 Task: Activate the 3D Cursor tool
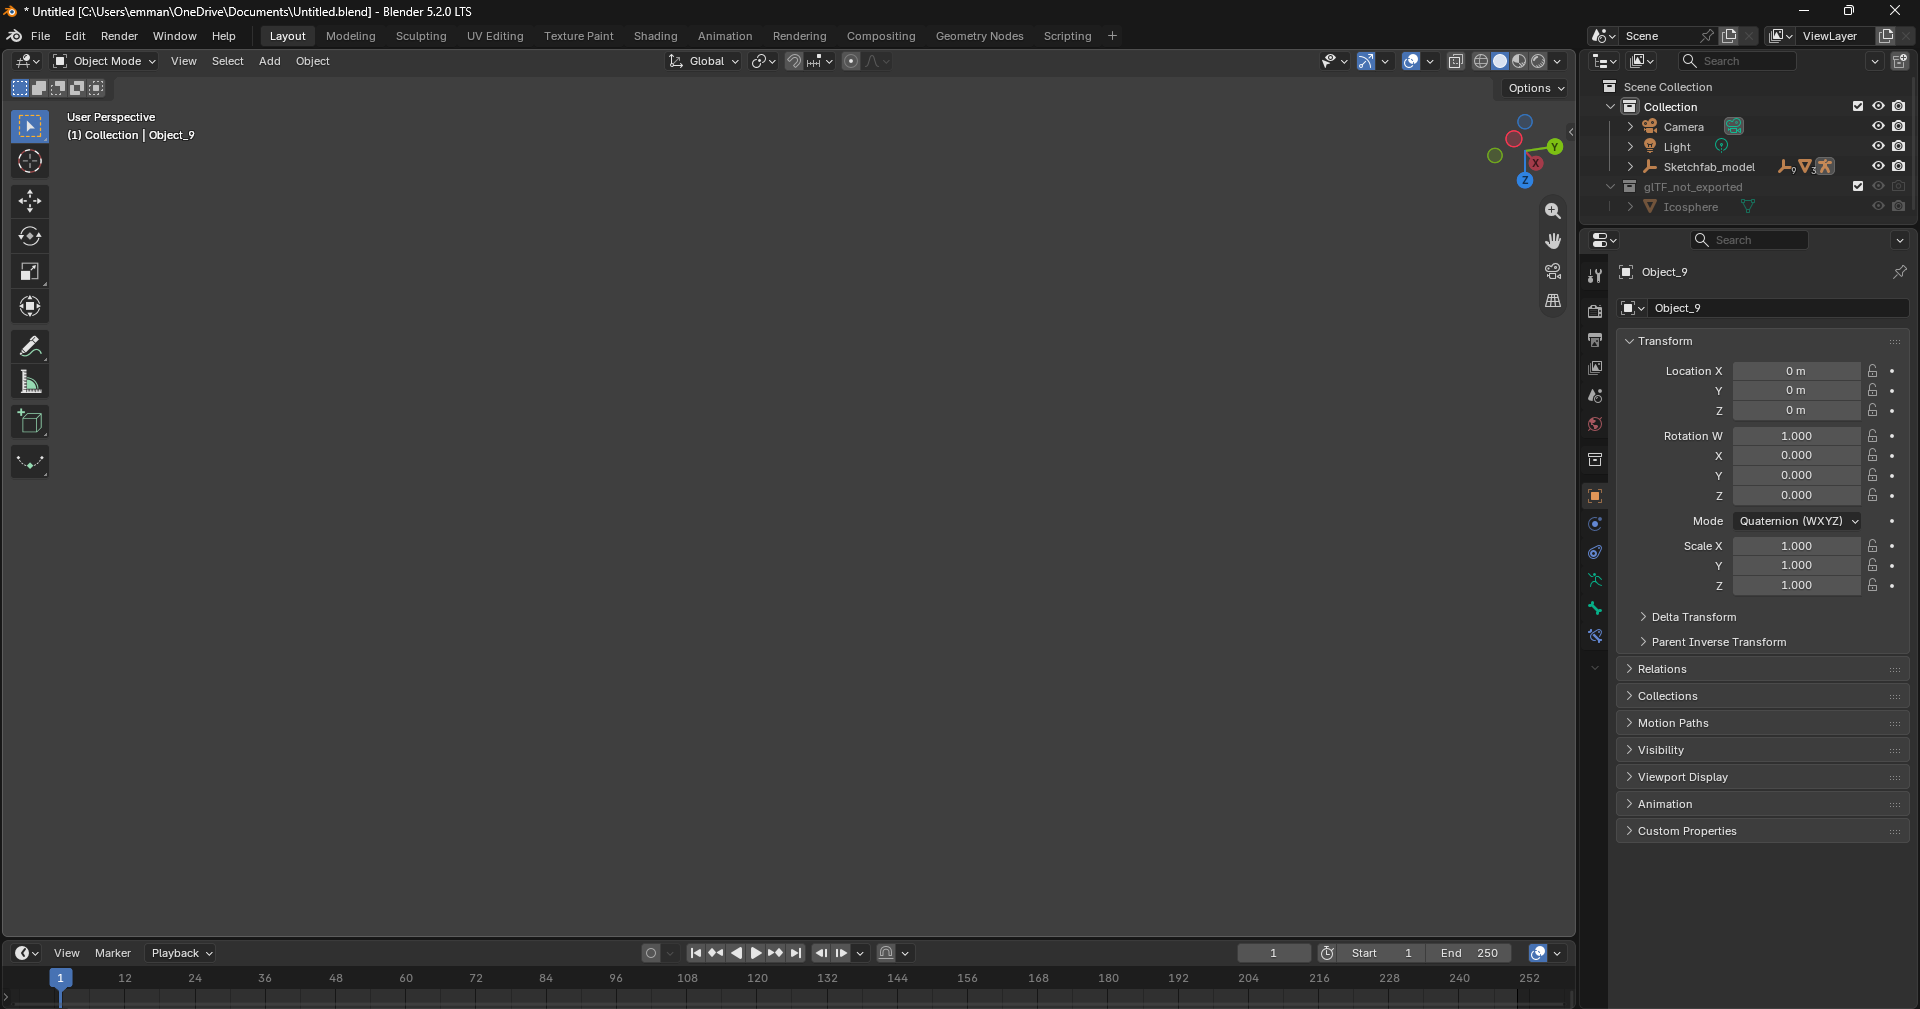click(30, 161)
